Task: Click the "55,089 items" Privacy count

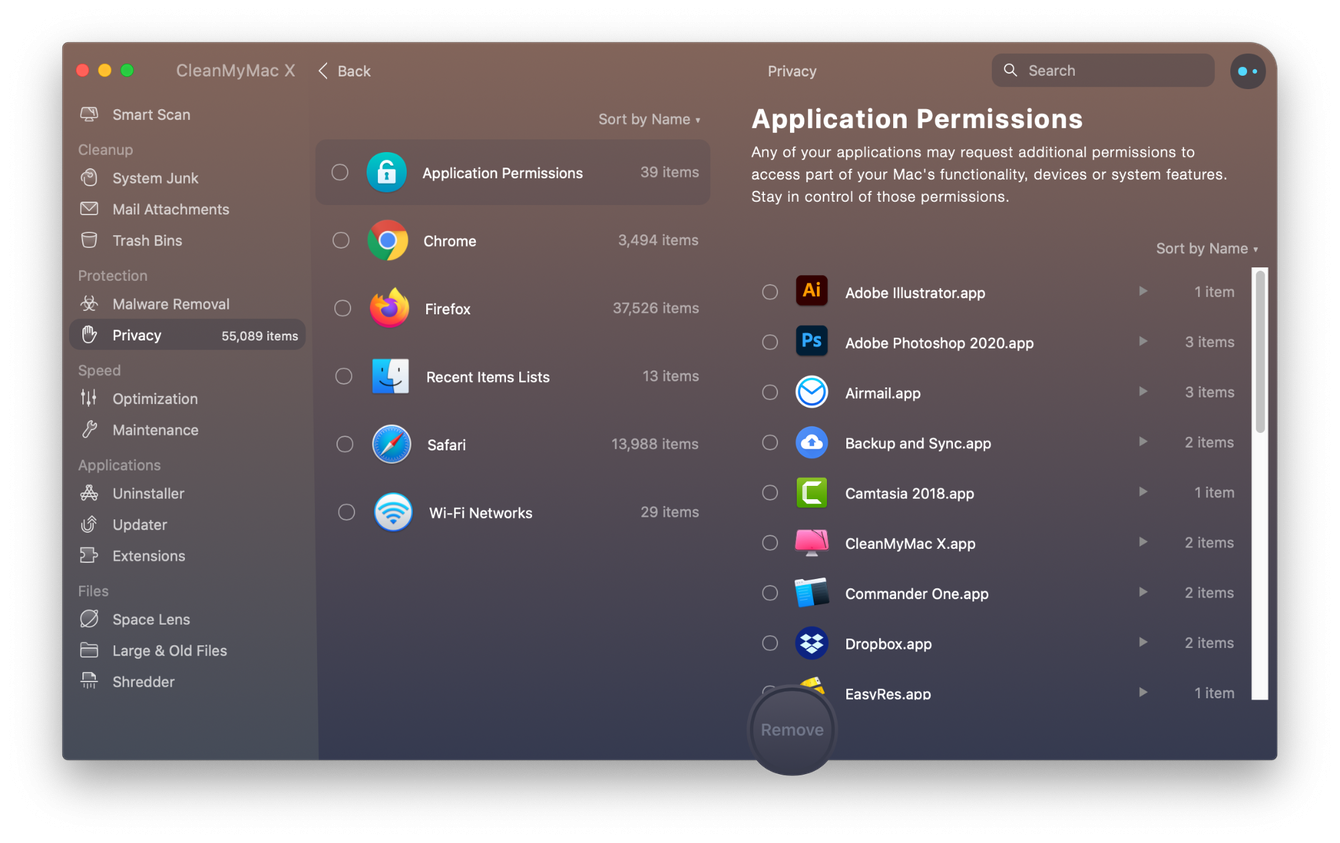Action: (x=260, y=336)
